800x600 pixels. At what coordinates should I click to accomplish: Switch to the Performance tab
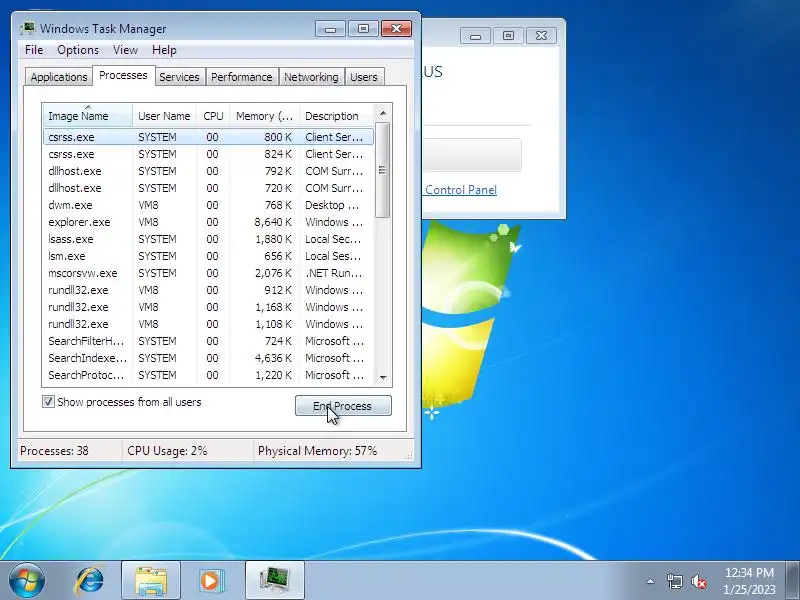tap(241, 77)
